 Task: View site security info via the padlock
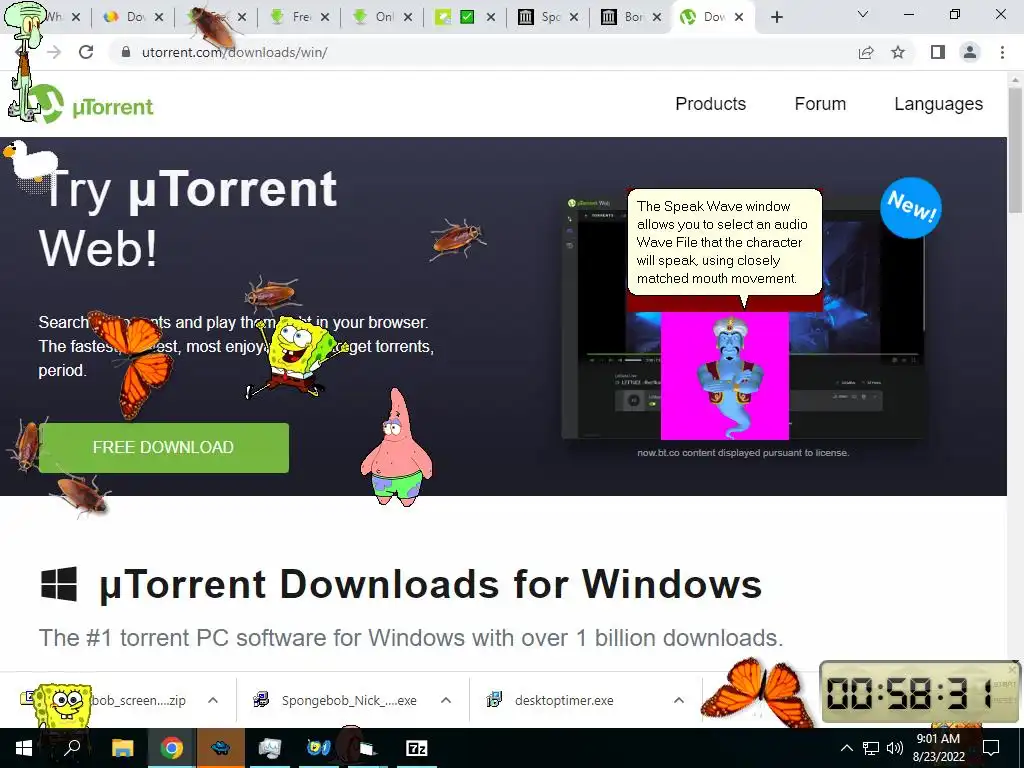coord(126,52)
